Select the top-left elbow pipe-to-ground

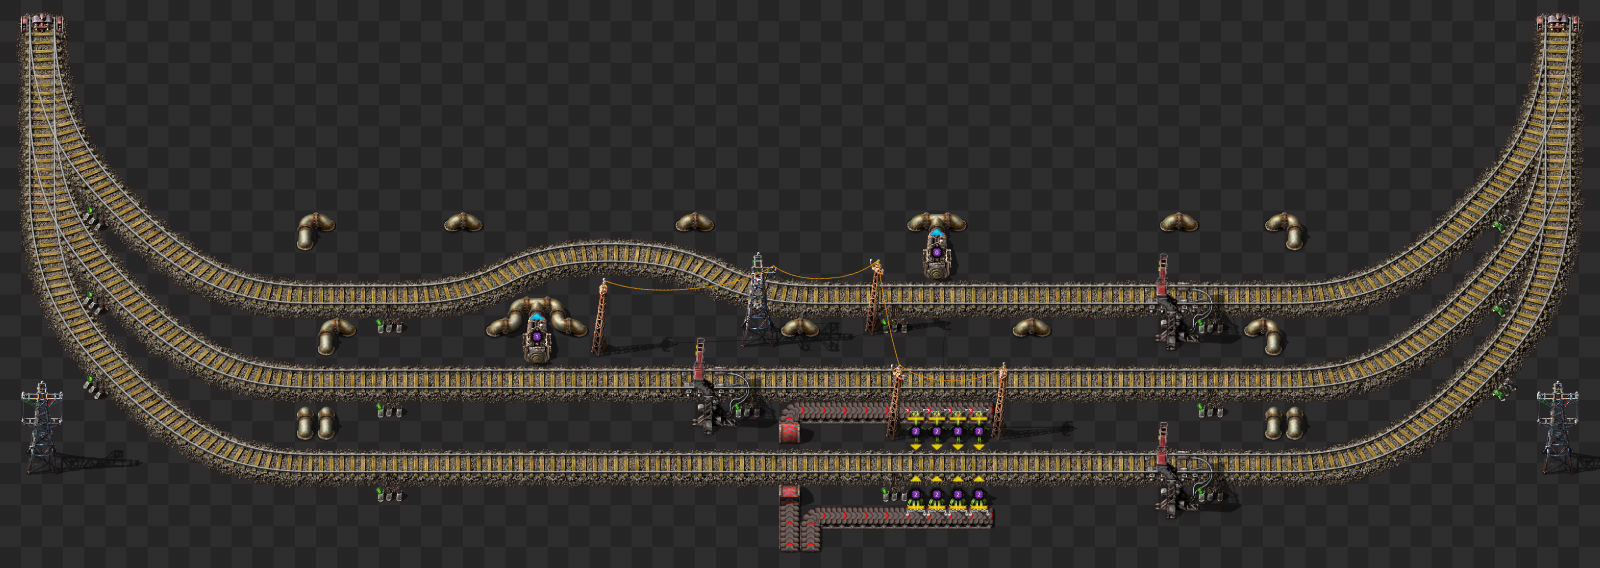(314, 231)
